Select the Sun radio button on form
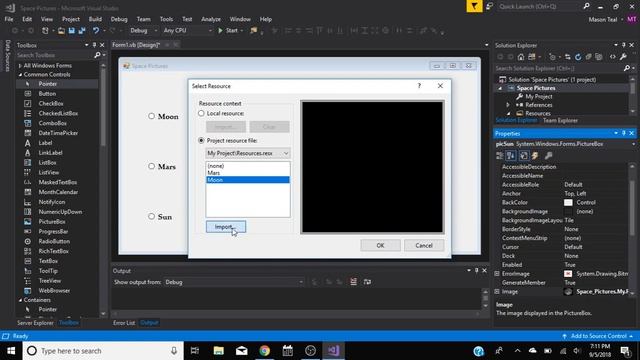Image resolution: width=640 pixels, height=360 pixels. [151, 217]
